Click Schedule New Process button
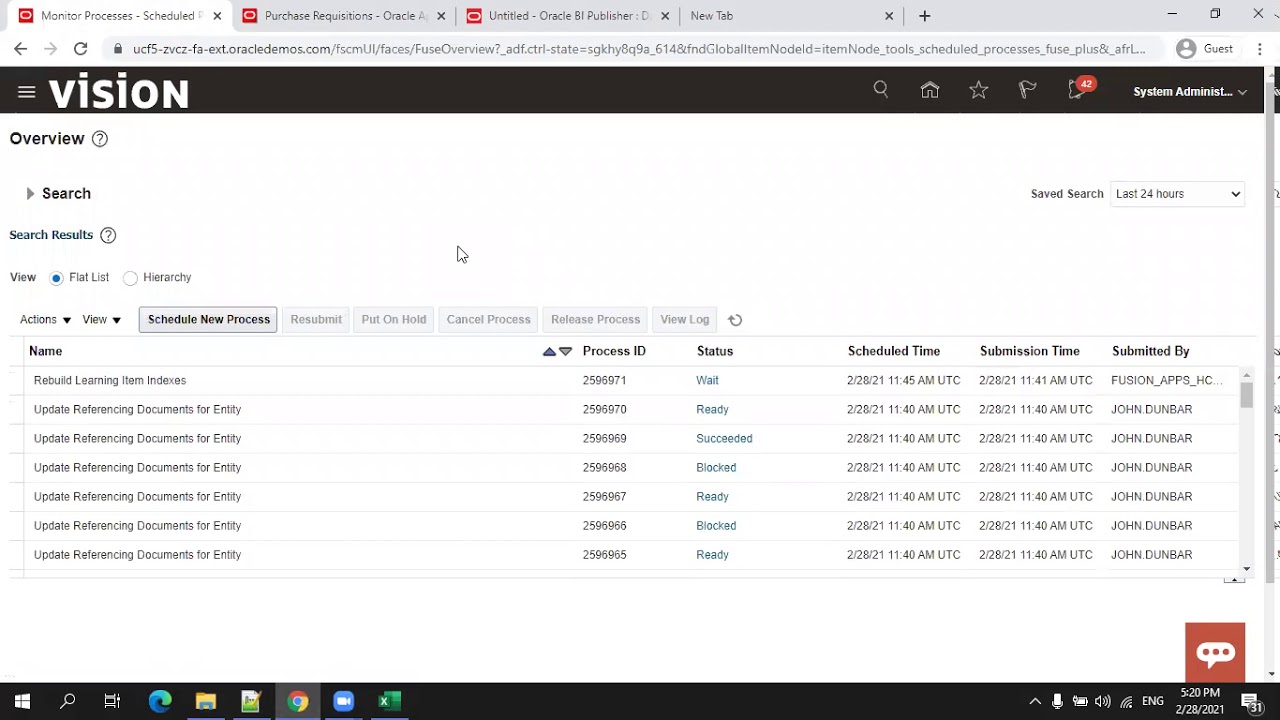Image resolution: width=1280 pixels, height=720 pixels. pyautogui.click(x=208, y=320)
